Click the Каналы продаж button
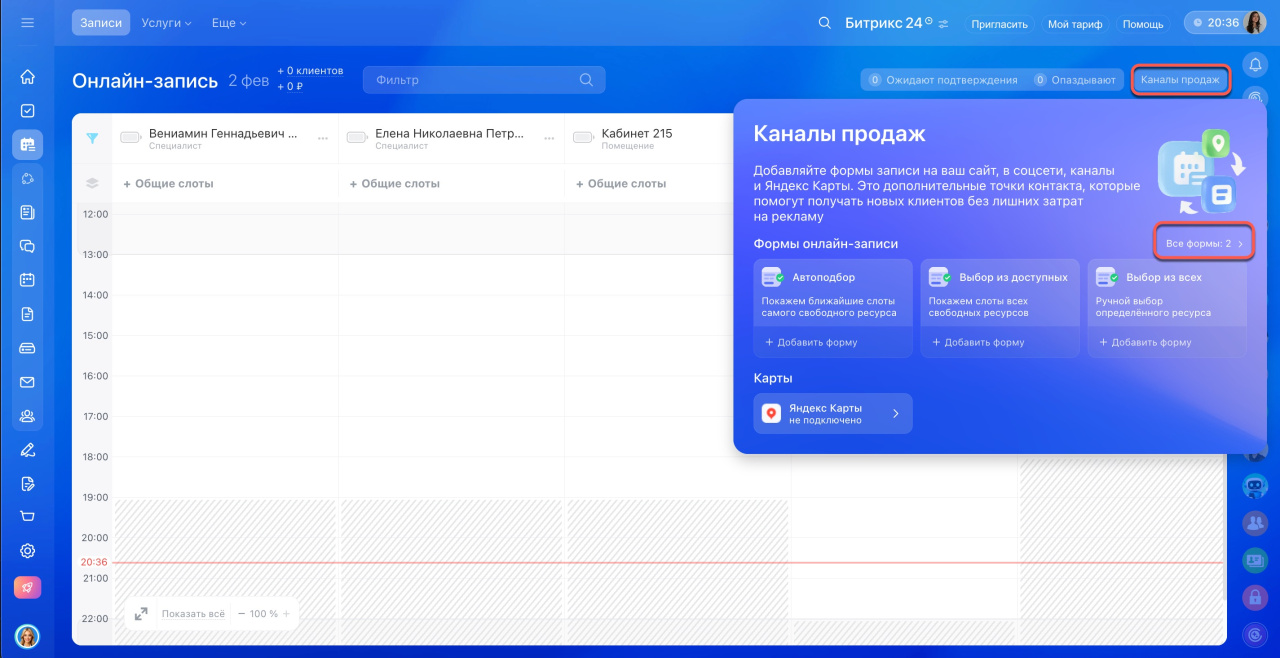The height and width of the screenshot is (658, 1280). [x=1180, y=80]
